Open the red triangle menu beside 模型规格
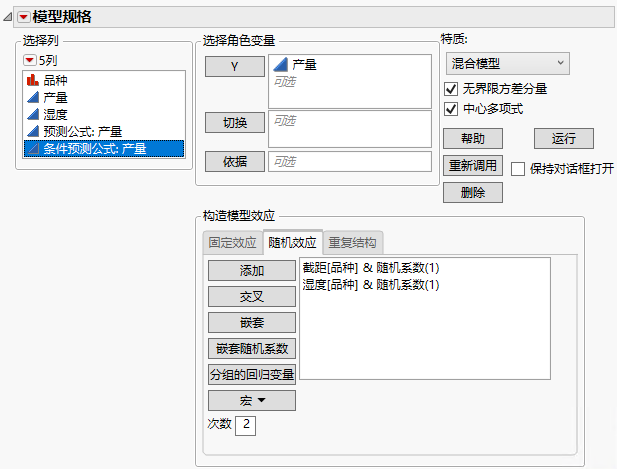 tap(24, 17)
